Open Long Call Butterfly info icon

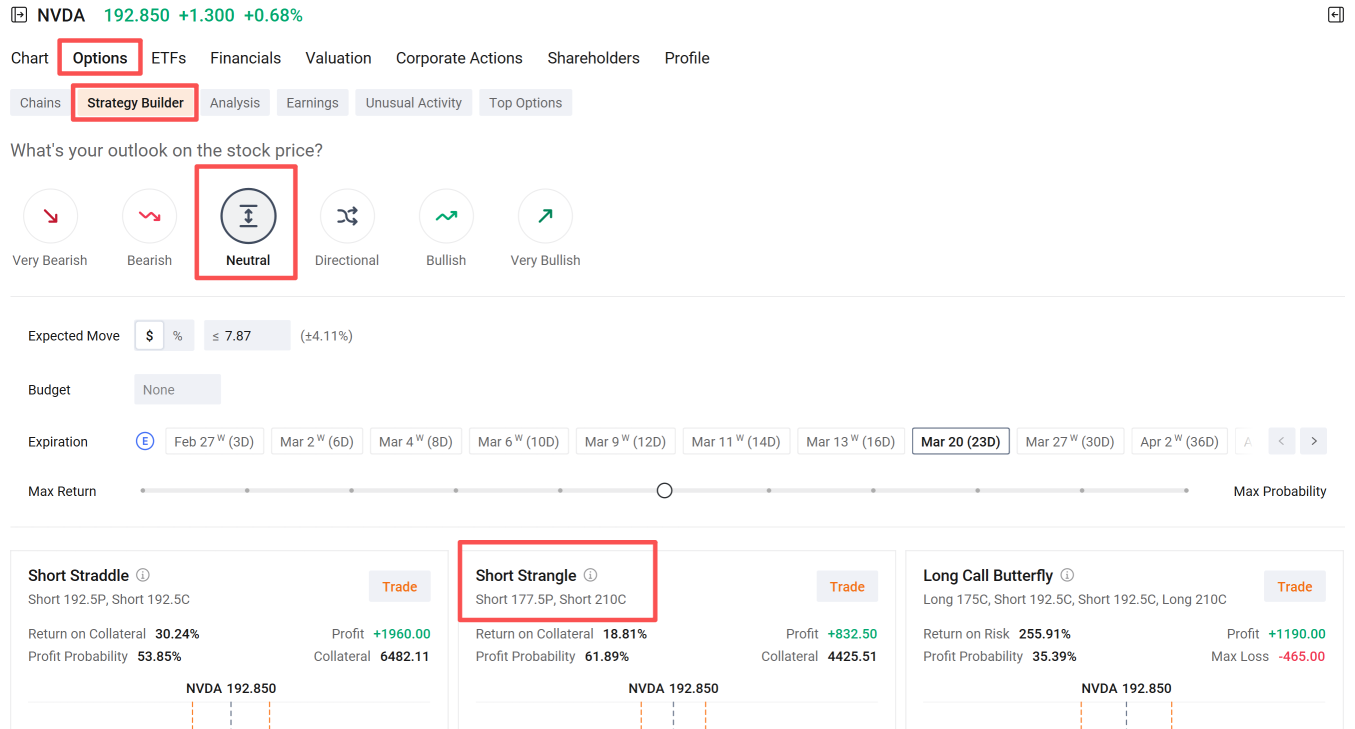pyautogui.click(x=1067, y=575)
